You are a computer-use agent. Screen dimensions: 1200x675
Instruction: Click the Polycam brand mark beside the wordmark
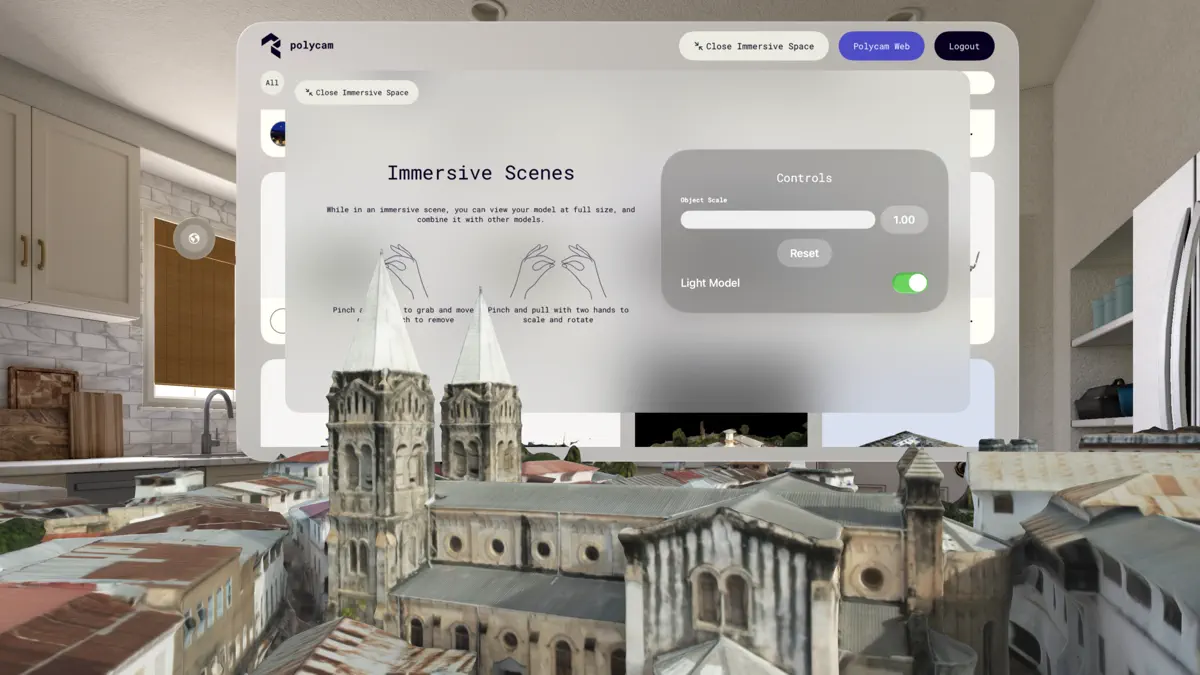pos(272,45)
